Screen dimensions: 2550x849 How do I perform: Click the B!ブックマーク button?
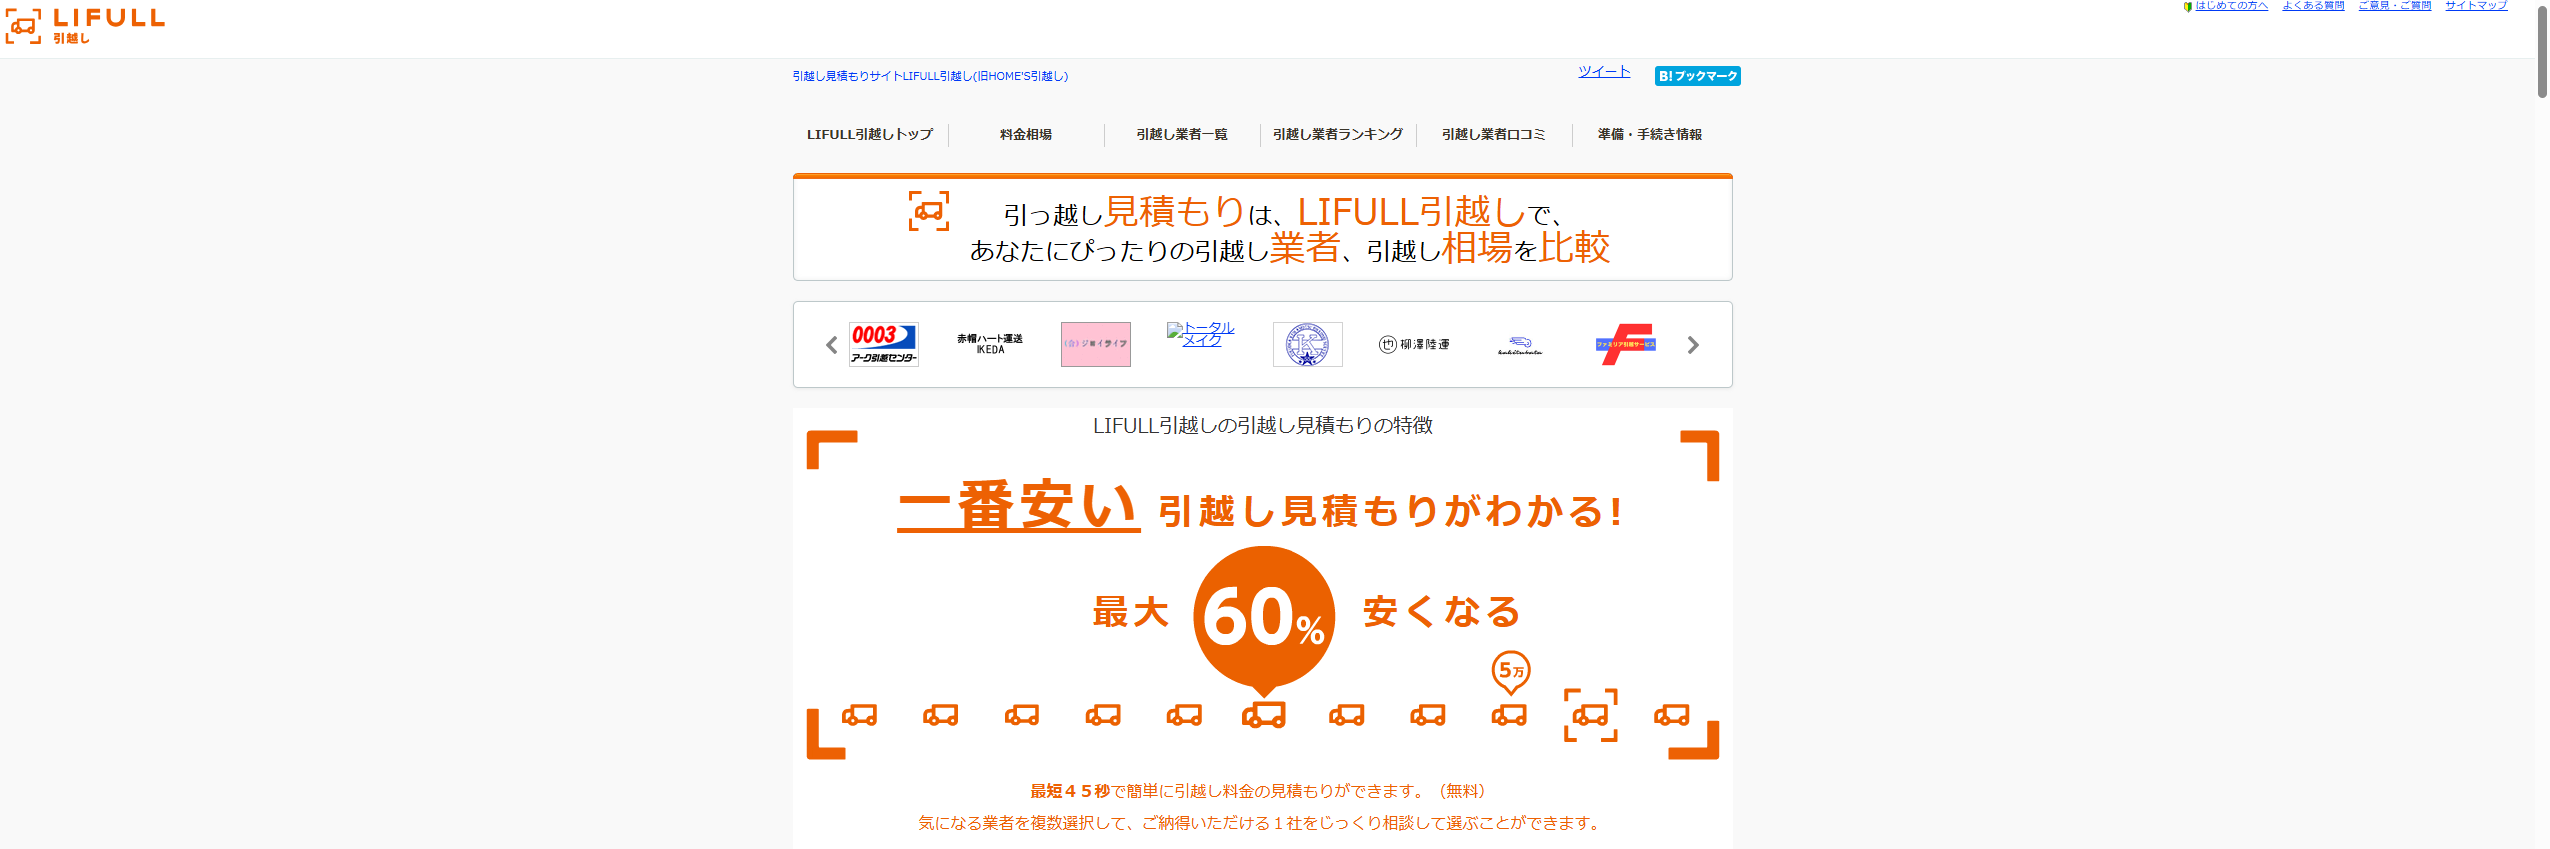1697,76
